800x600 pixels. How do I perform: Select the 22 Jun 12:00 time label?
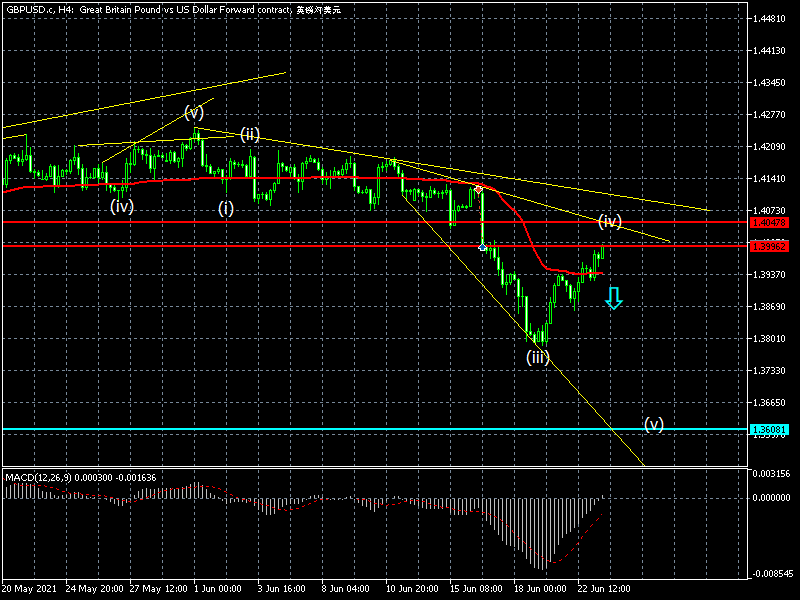(x=603, y=587)
